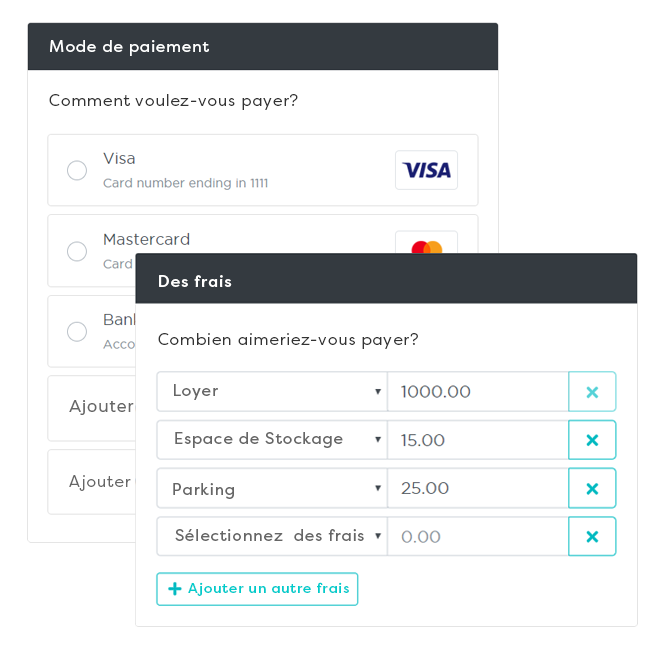Select the bank account radio button
Viewport: 662px width, 654px height.
[77, 331]
